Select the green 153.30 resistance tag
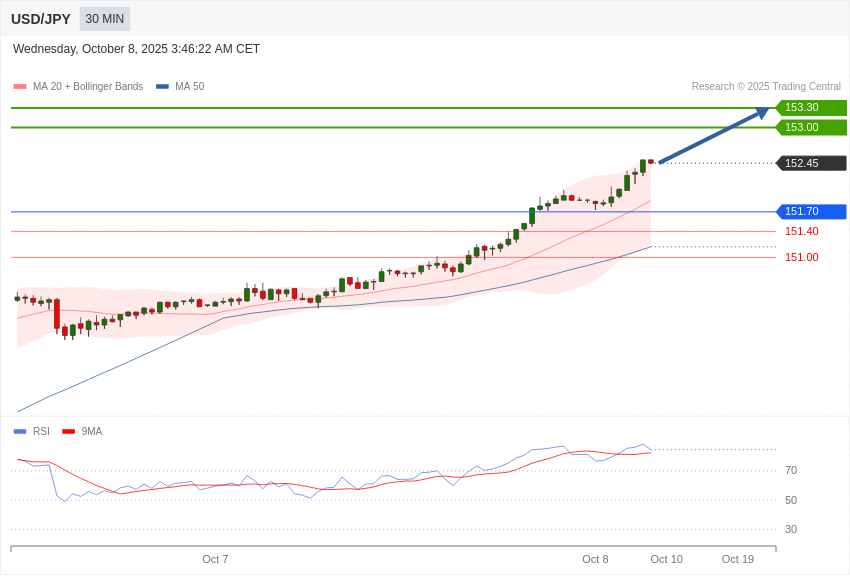850x576 pixels. tap(811, 107)
